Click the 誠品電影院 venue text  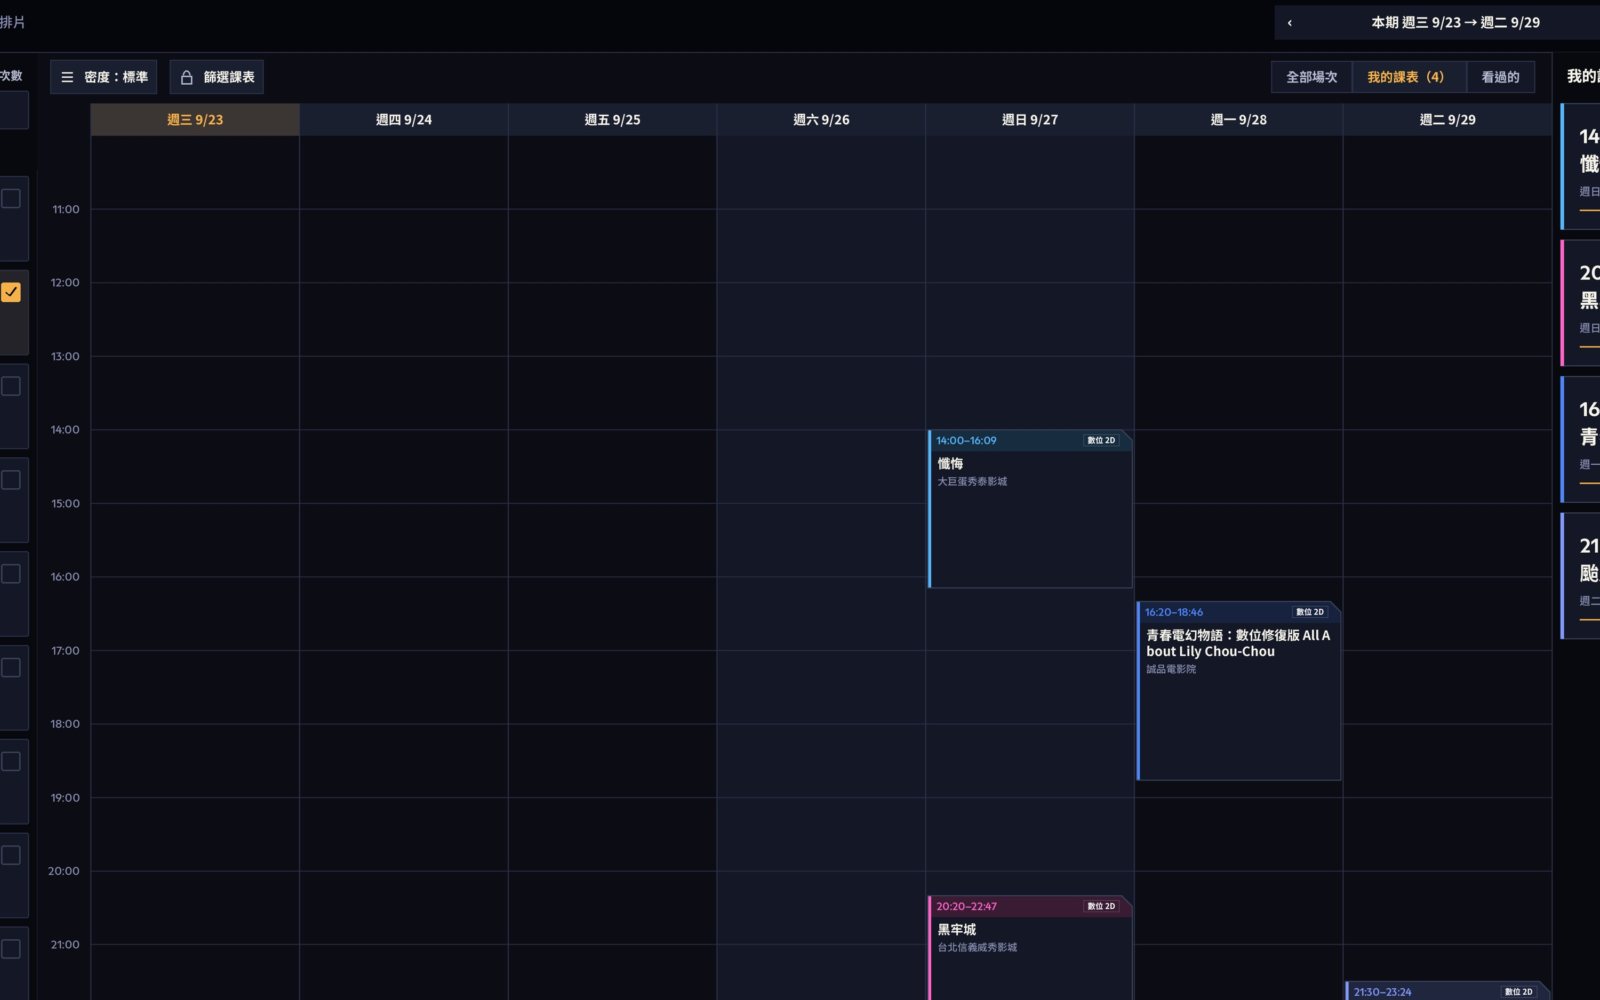pyautogui.click(x=1171, y=669)
